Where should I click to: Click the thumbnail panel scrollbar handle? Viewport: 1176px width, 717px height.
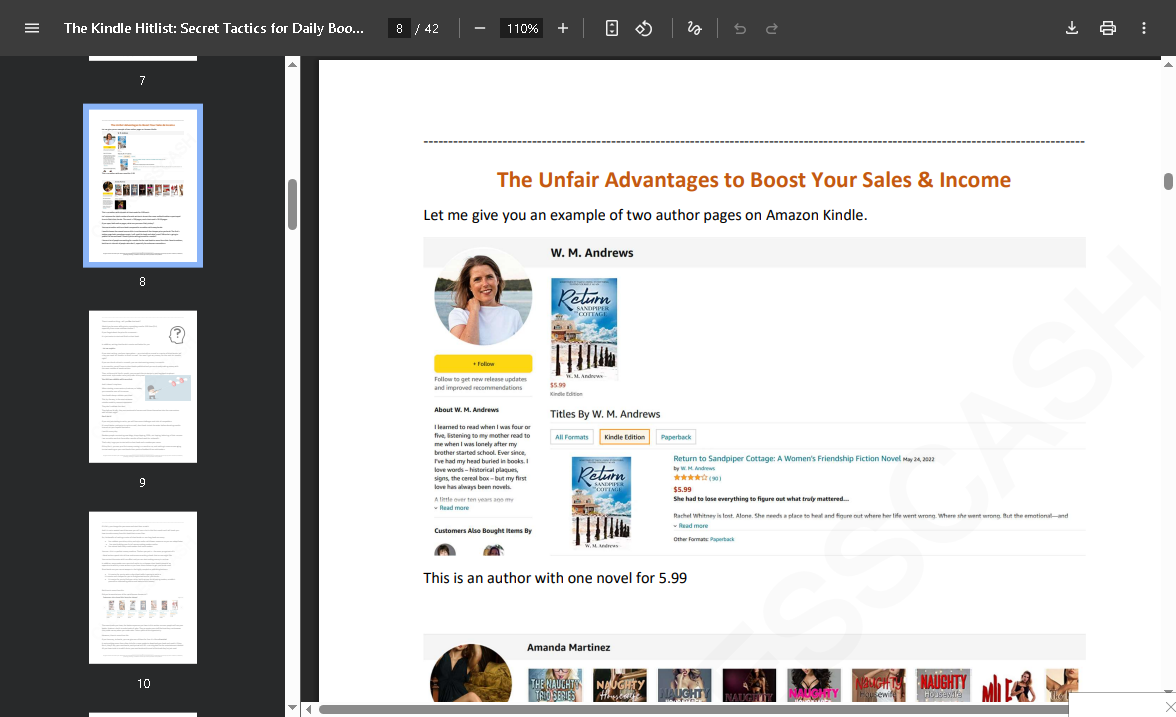tap(292, 204)
